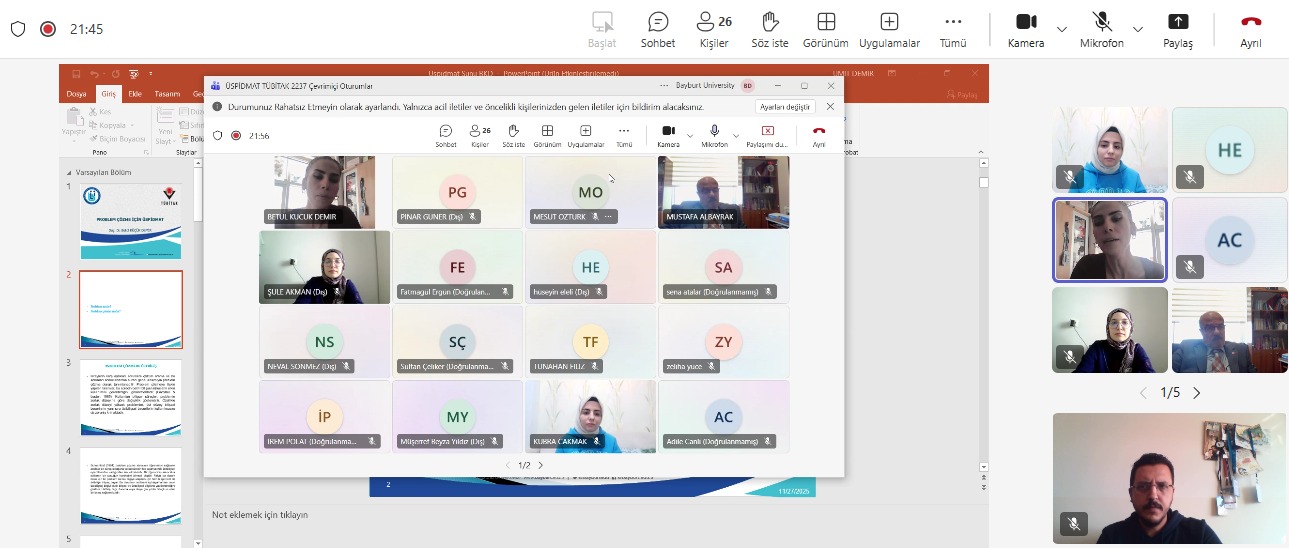Switch to the Giriş ribbon tab
This screenshot has height=548, width=1289.
(108, 94)
